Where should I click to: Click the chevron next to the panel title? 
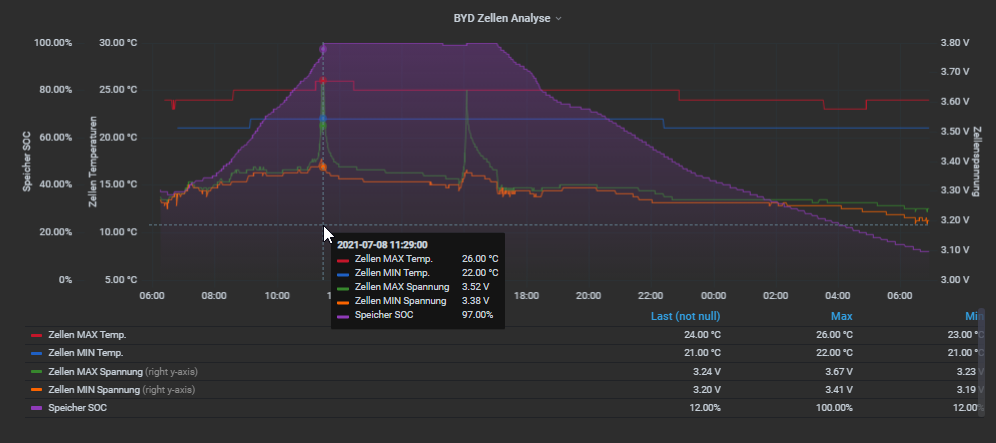click(x=558, y=19)
